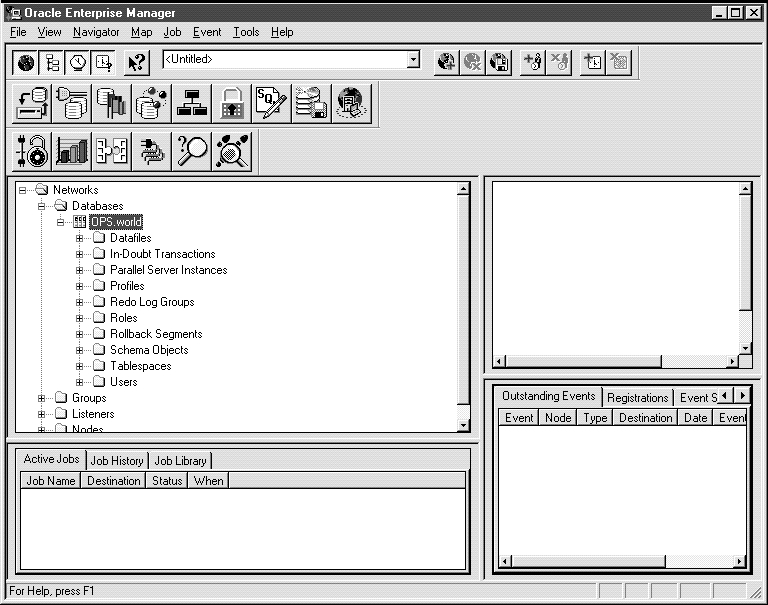Viewport: 768px width, 605px height.
Task: Activate the context help pointer icon
Action: click(x=137, y=63)
